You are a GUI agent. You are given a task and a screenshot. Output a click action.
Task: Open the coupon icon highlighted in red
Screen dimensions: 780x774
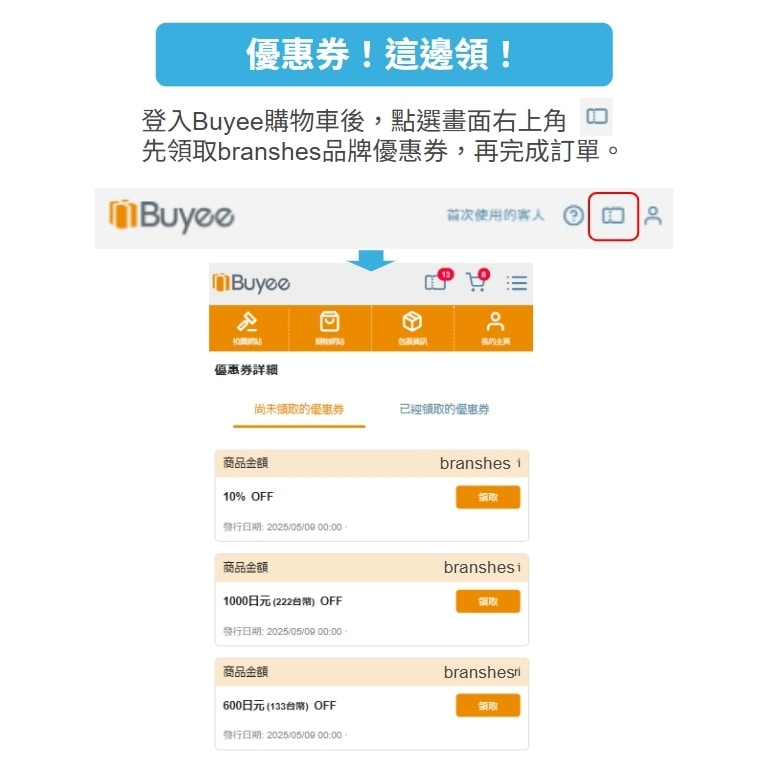[613, 216]
